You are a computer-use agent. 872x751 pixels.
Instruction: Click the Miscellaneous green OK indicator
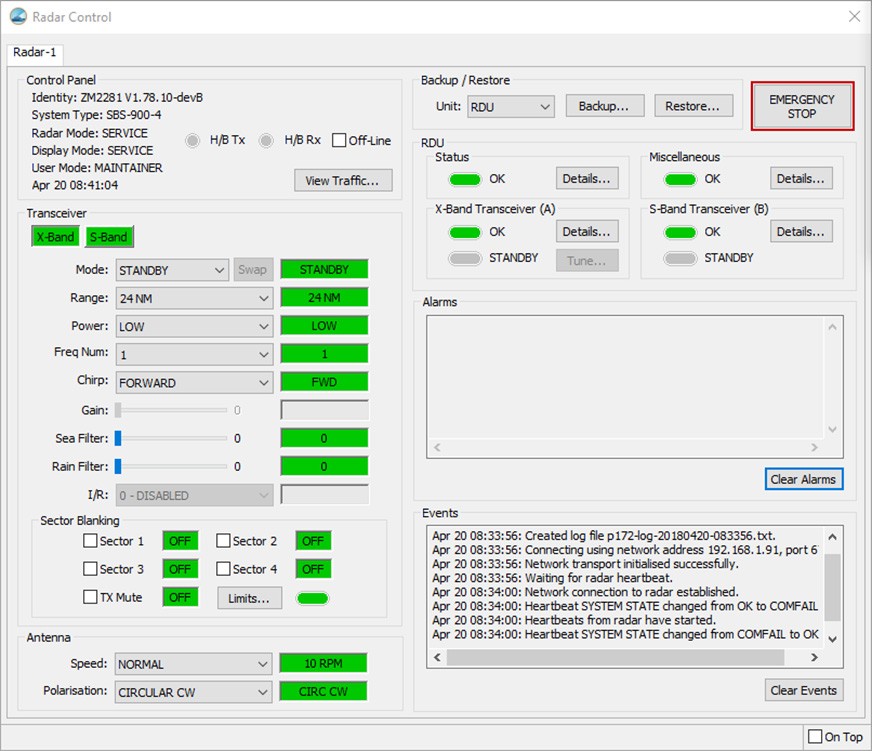click(680, 179)
